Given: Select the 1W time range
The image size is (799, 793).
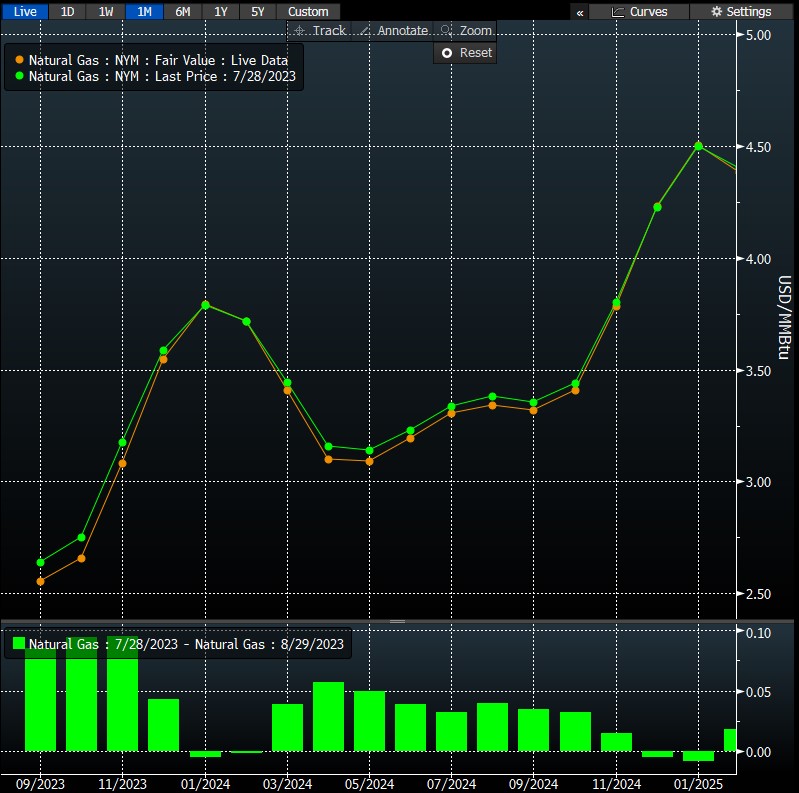Looking at the screenshot, I should tap(105, 11).
